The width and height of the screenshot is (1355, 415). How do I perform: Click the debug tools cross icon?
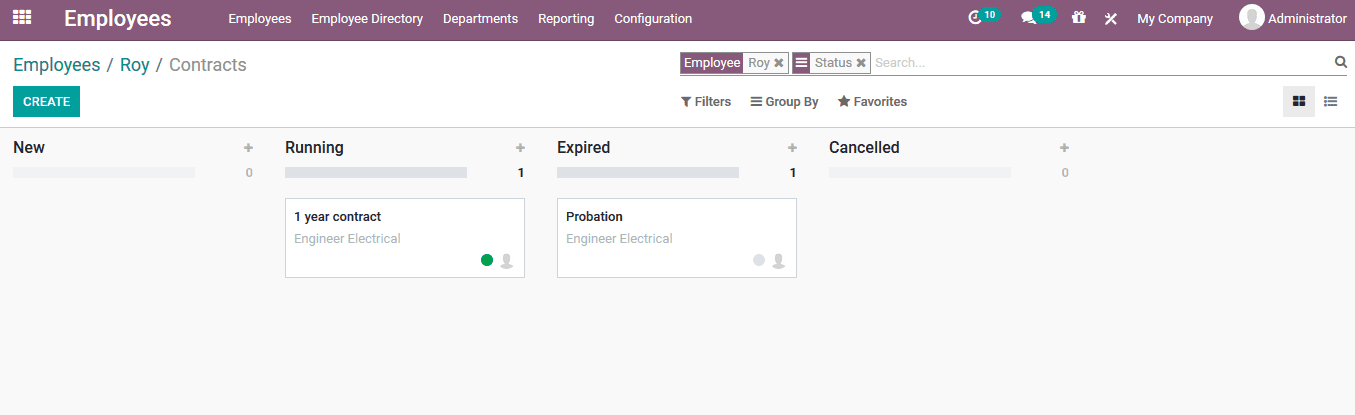click(1111, 19)
